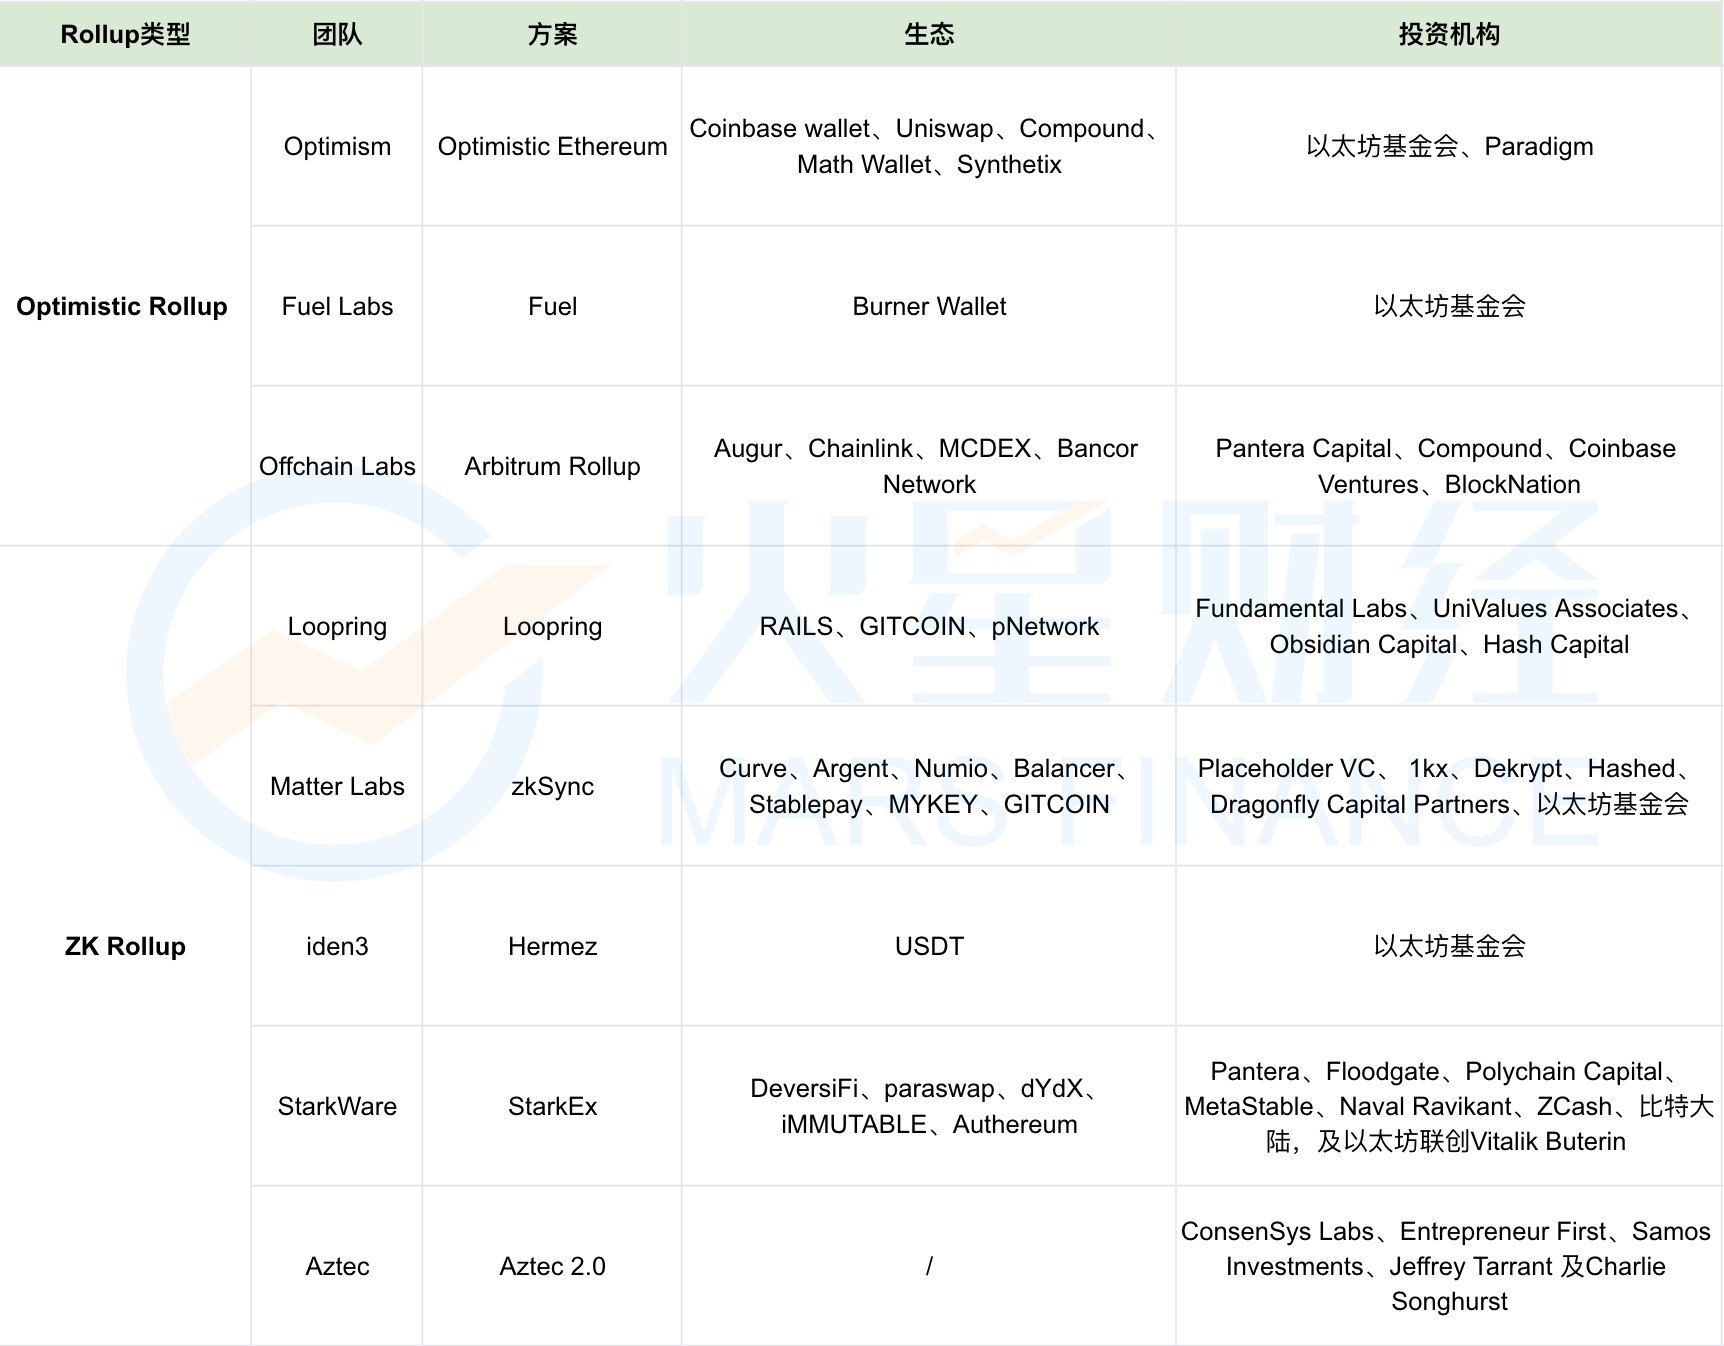The width and height of the screenshot is (1724, 1346).
Task: Select the "Optimistic Ethereum" solution cell
Action: tap(552, 146)
